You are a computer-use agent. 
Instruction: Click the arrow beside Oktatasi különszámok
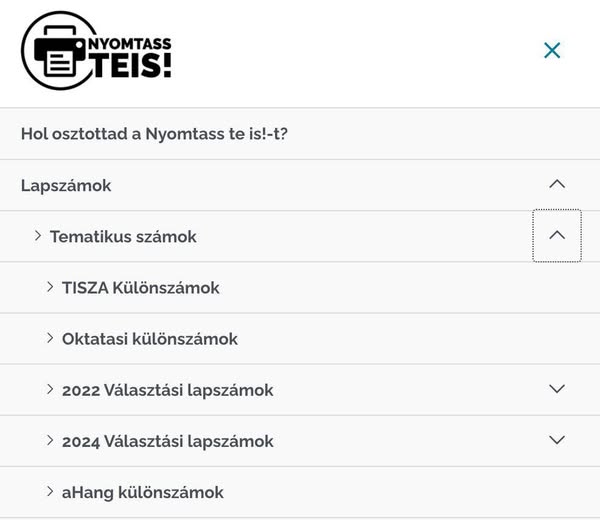tap(50, 338)
